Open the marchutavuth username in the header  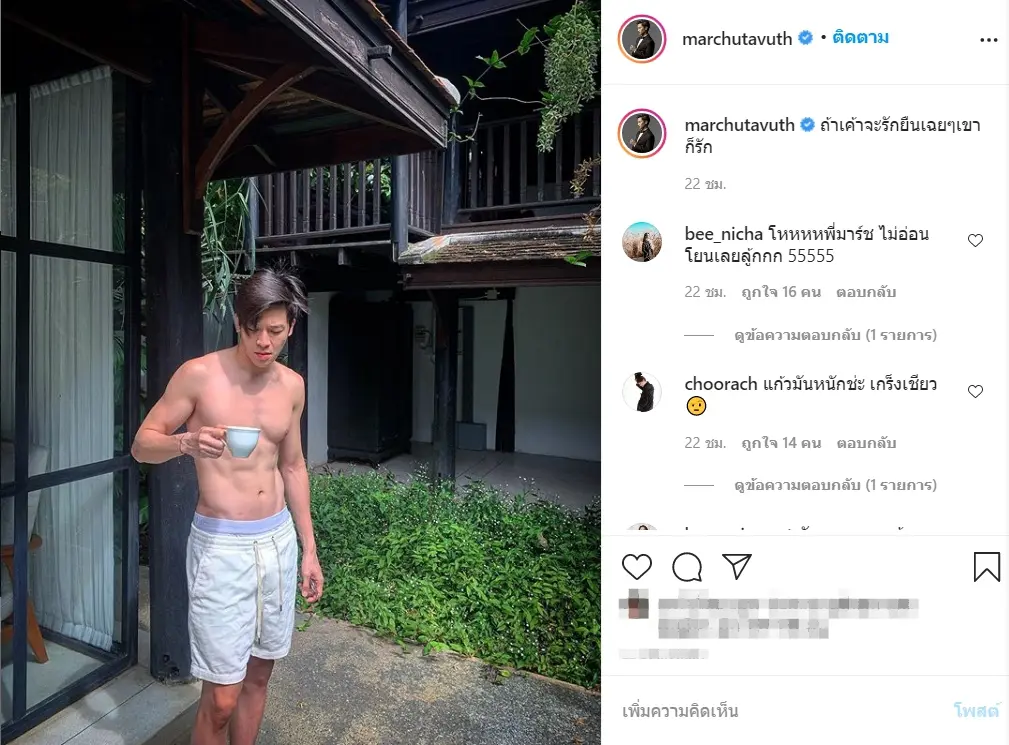point(736,39)
